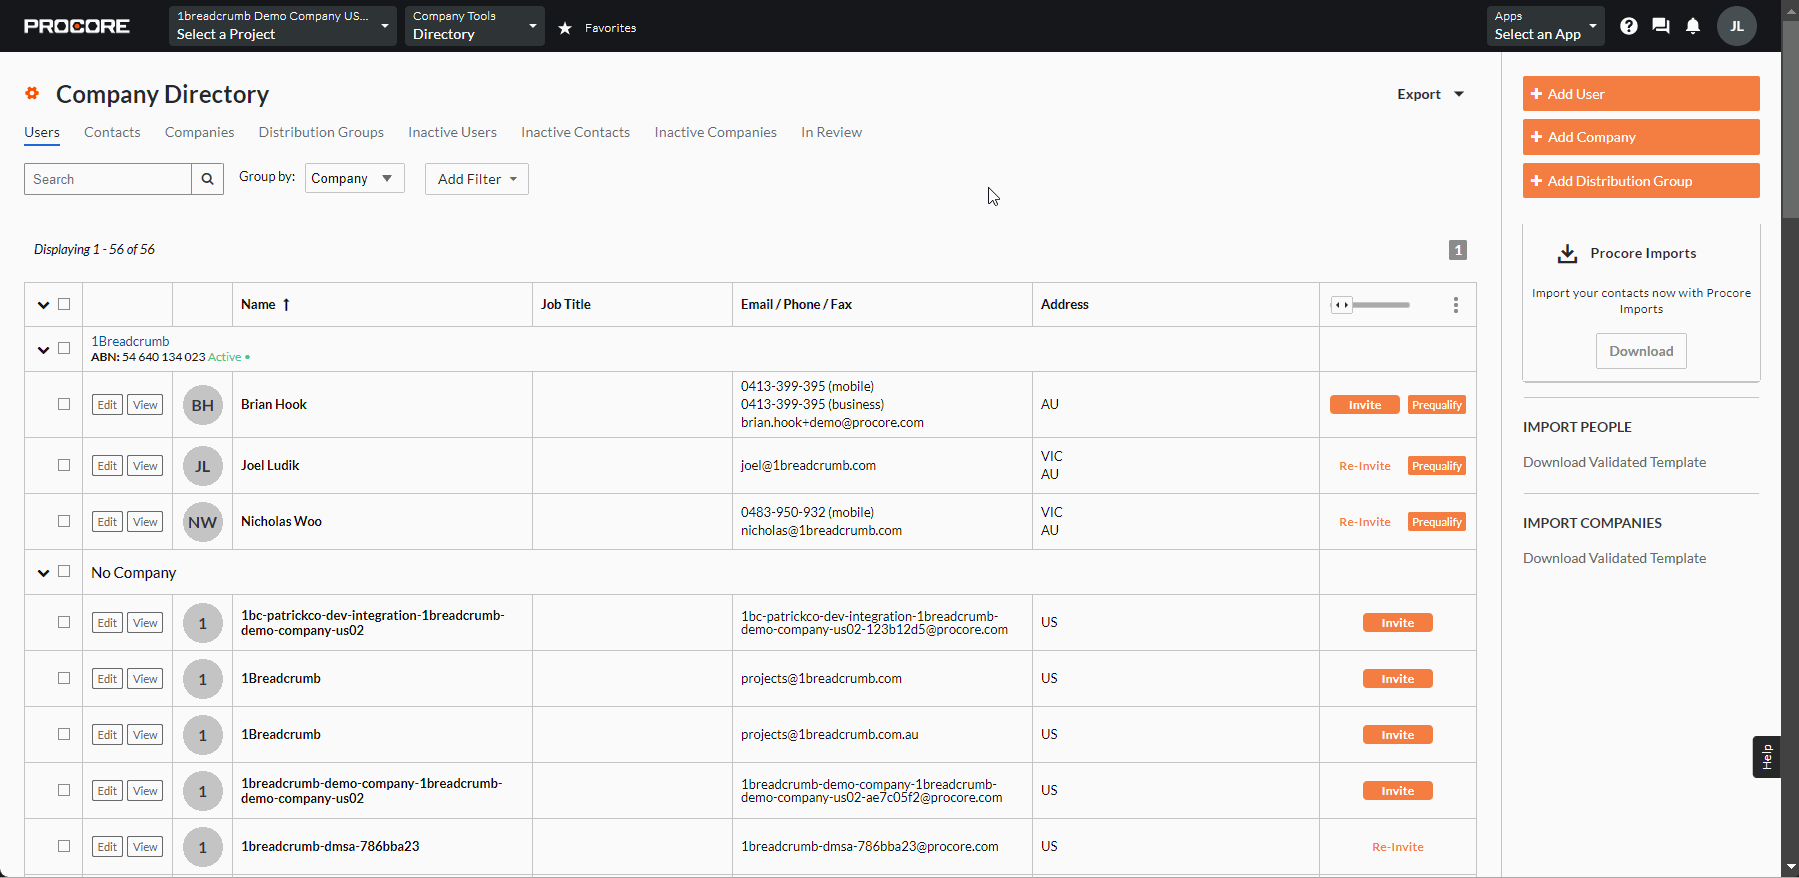The height and width of the screenshot is (878, 1799).
Task: Check the box for Brian Hook
Action: click(x=64, y=404)
